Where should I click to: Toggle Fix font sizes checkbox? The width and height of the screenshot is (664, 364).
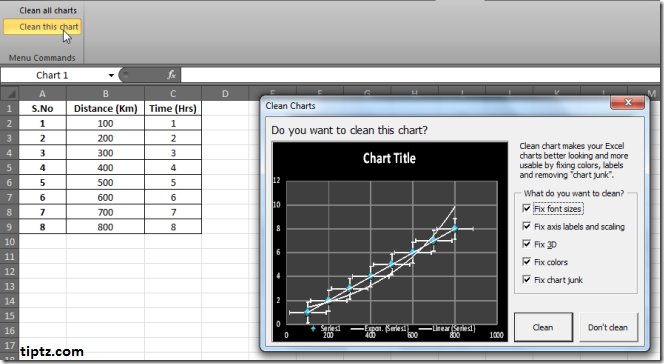[x=527, y=208]
